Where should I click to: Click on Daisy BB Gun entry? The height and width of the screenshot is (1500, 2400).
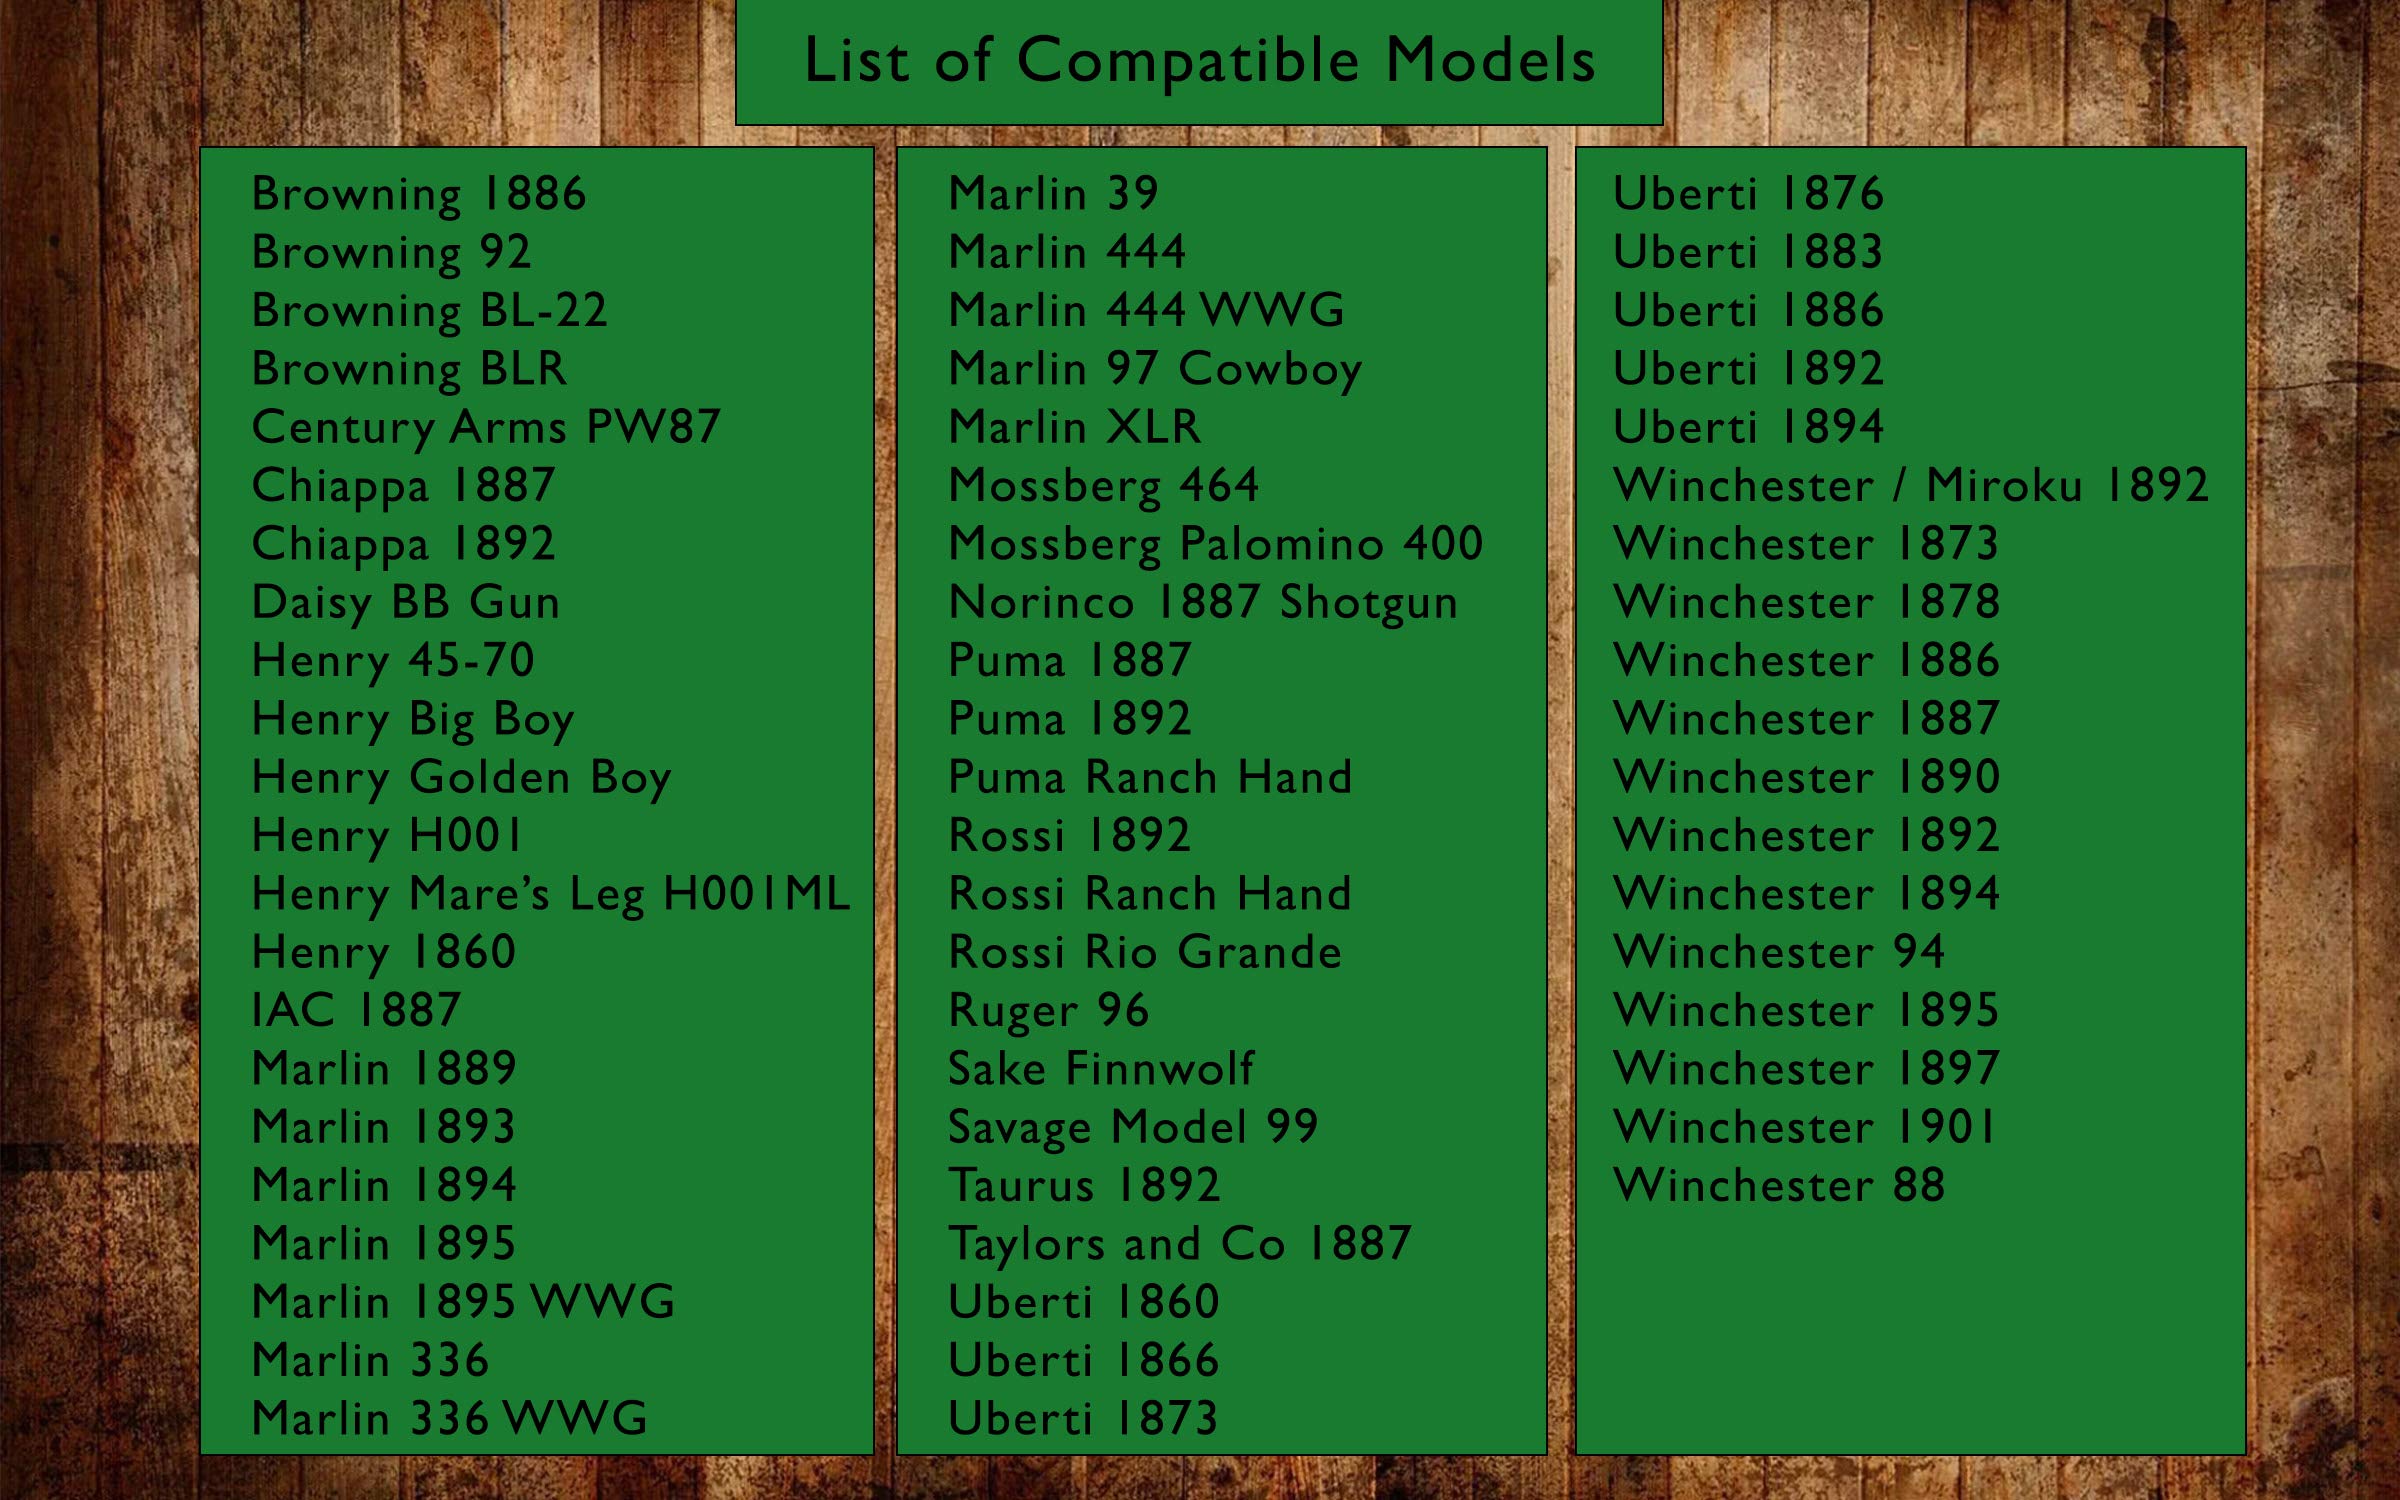click(x=405, y=603)
